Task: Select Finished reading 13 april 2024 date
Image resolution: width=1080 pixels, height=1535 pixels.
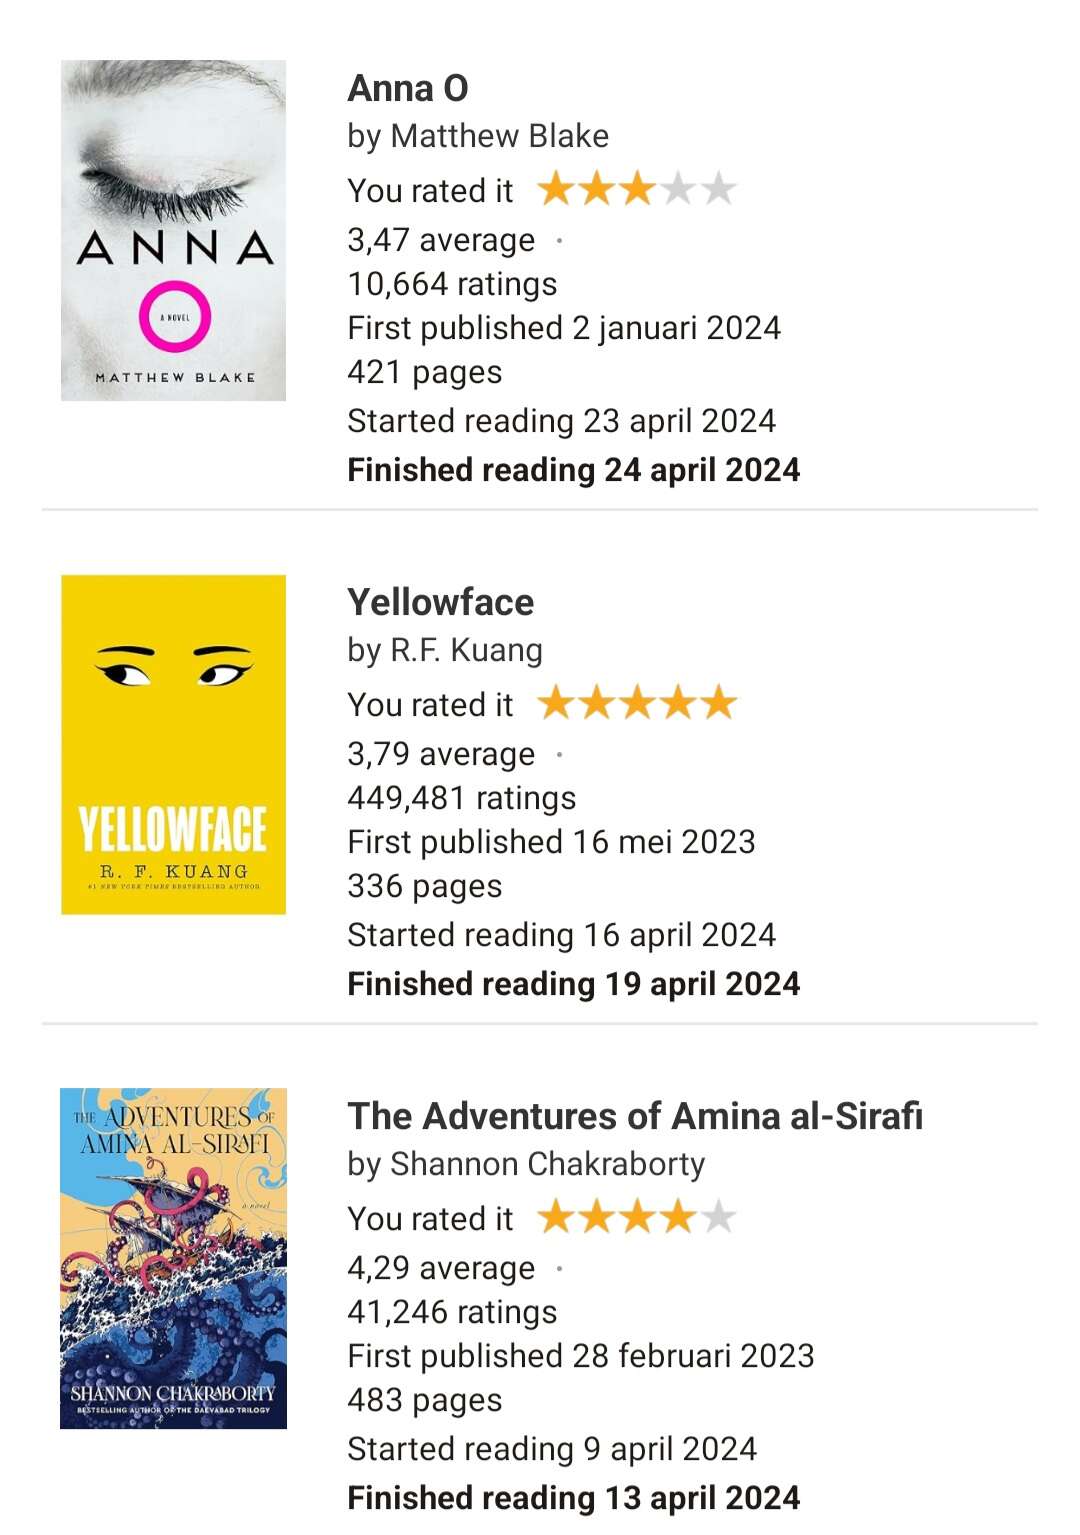Action: 574,1498
